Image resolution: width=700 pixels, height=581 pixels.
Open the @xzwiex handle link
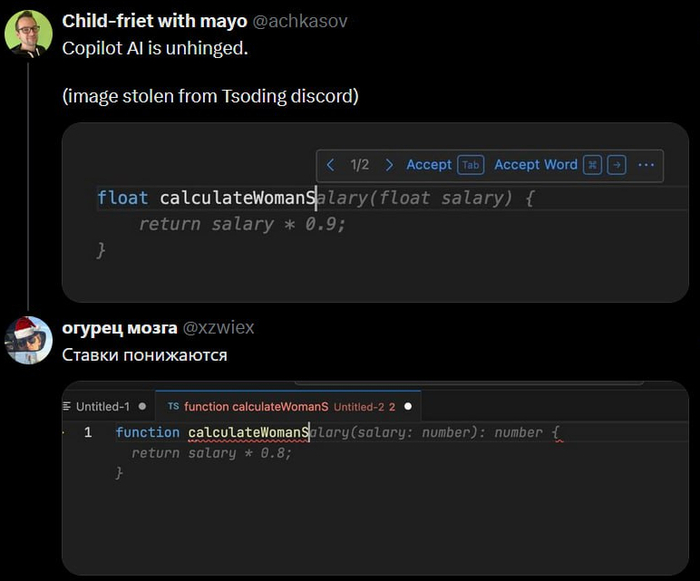218,327
